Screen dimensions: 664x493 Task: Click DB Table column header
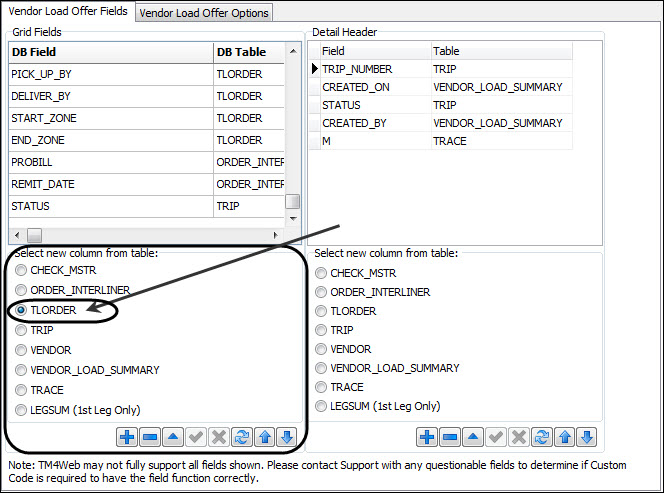tap(249, 53)
